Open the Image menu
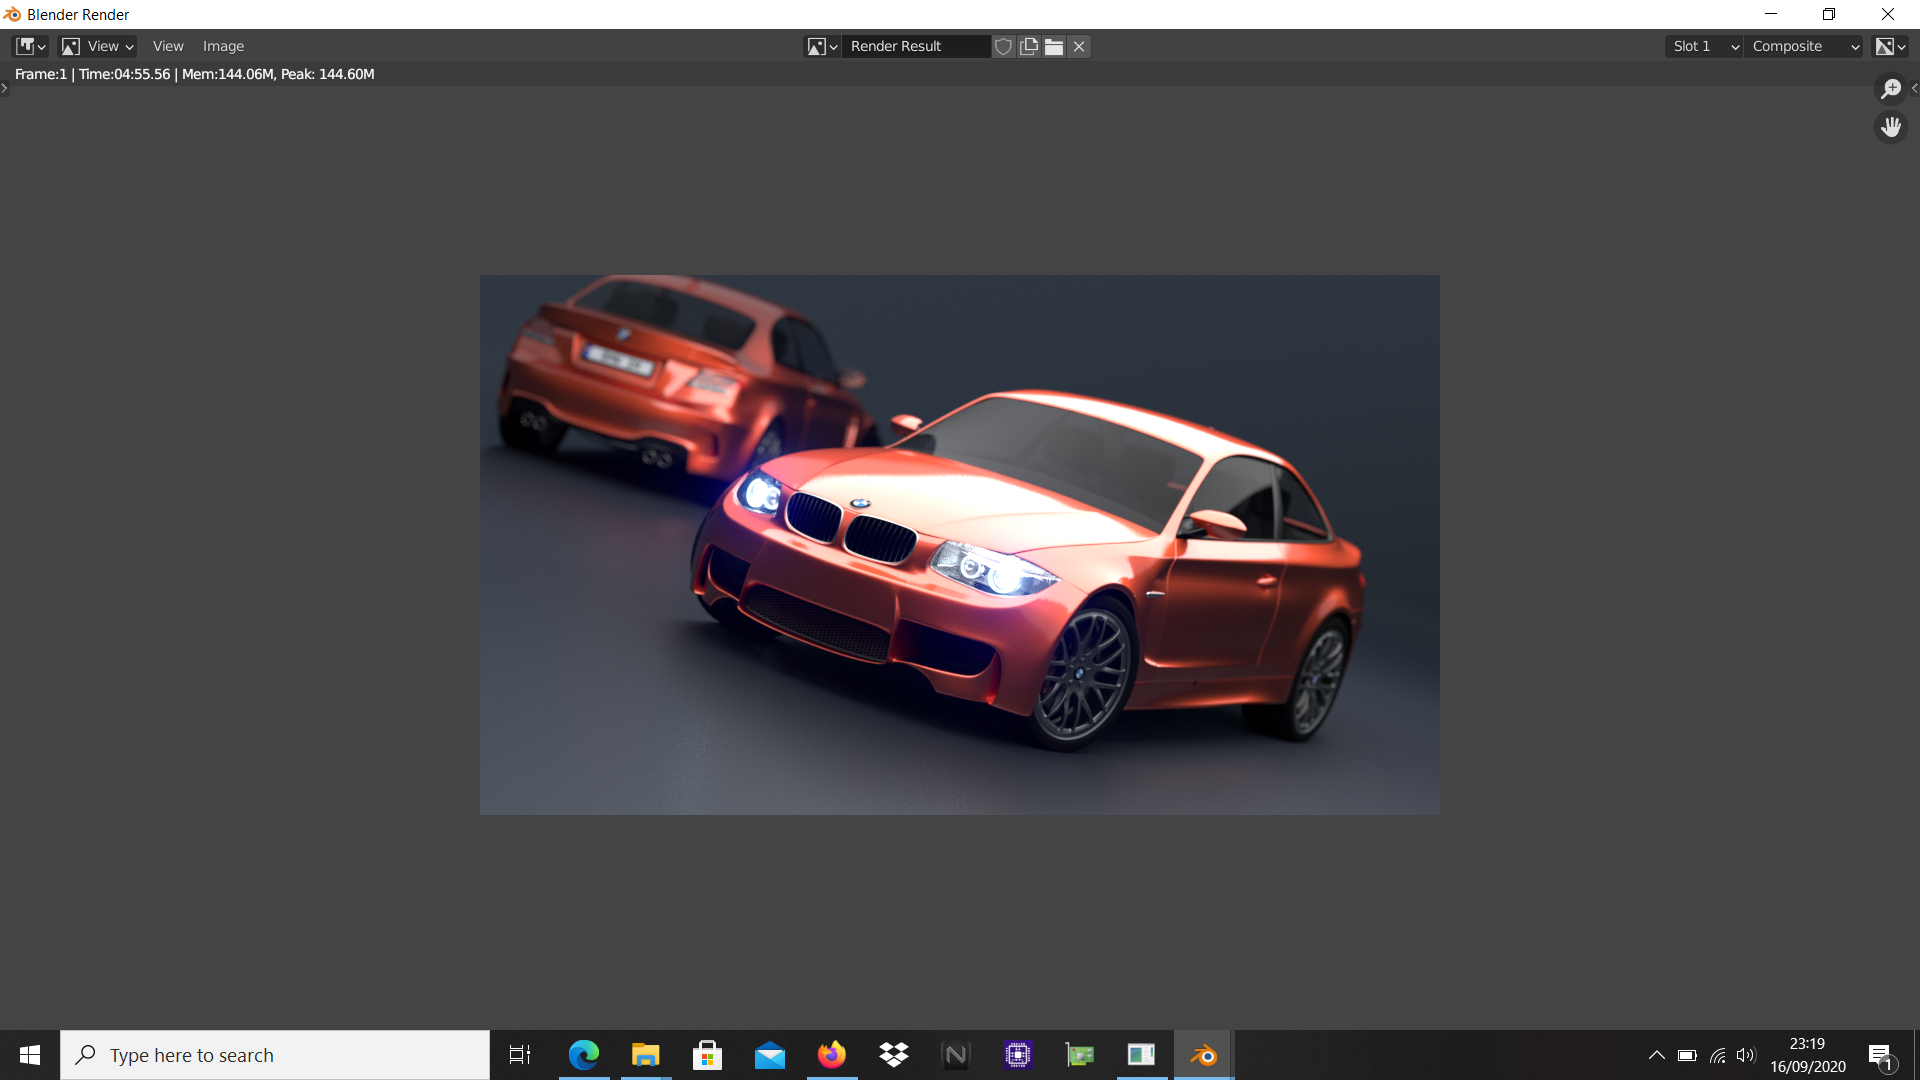 click(223, 46)
